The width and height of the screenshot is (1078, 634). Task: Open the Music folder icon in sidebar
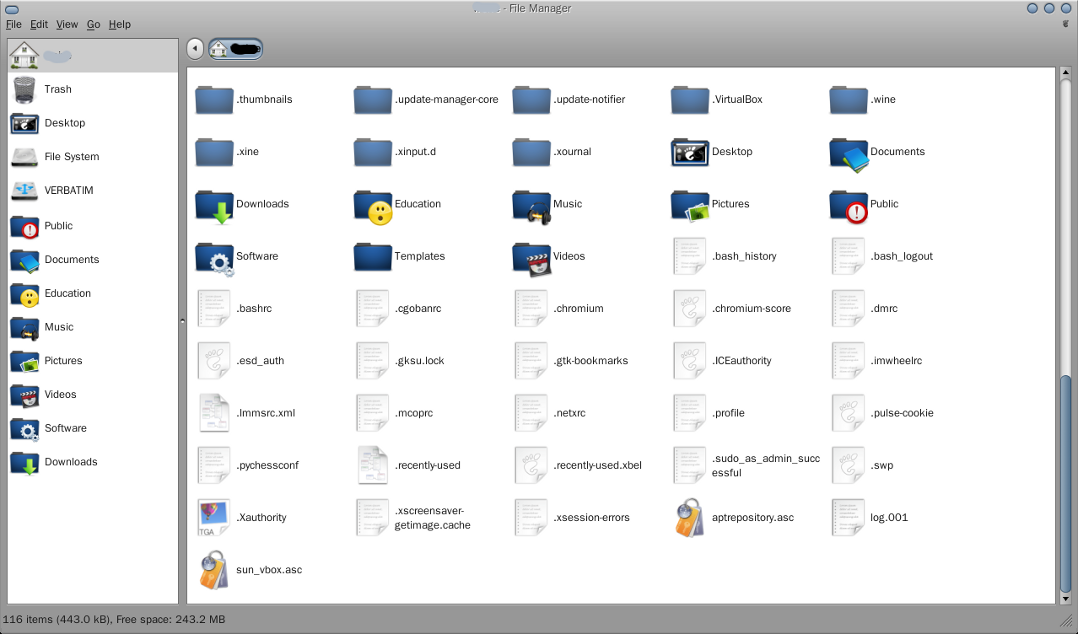coord(25,327)
